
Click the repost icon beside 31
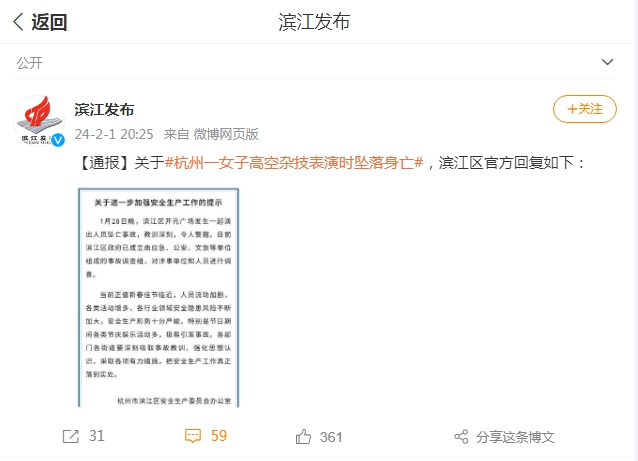[x=71, y=437]
